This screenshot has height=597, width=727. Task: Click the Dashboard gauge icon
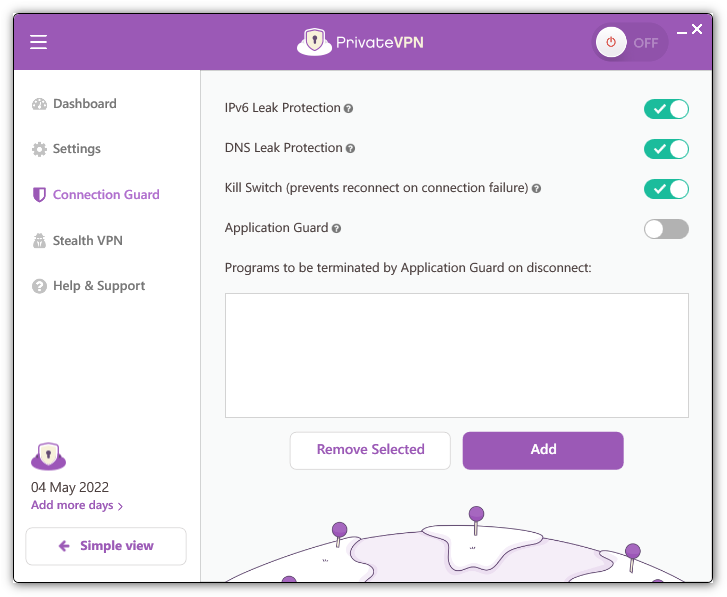click(39, 104)
